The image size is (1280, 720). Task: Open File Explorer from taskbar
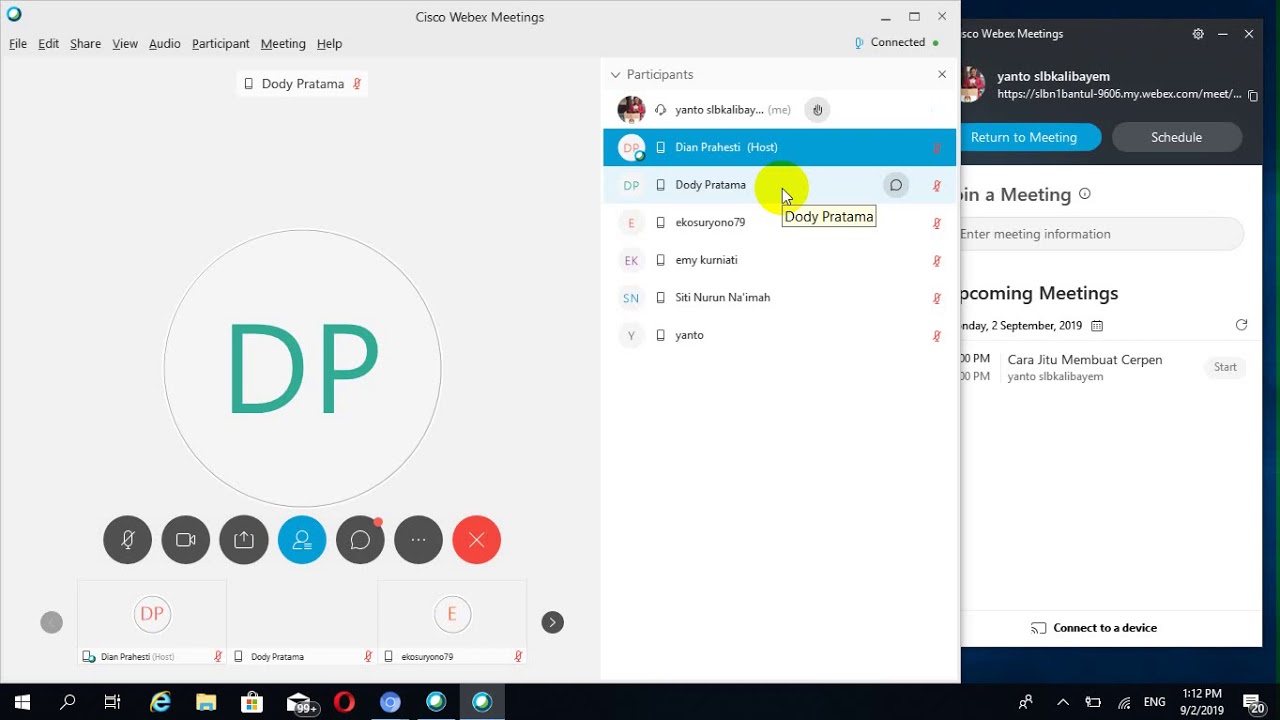pos(206,702)
